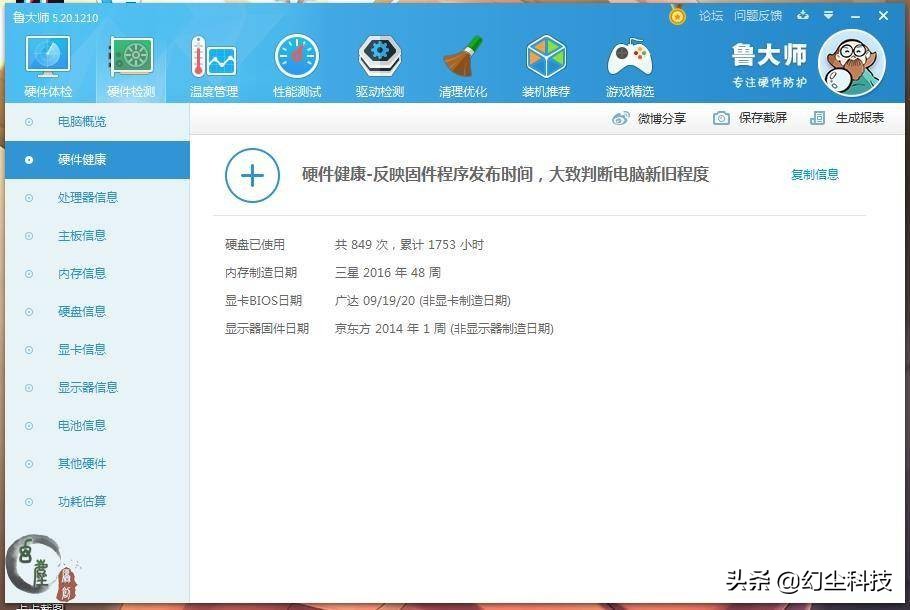This screenshot has width=910, height=610.
Task: Click the download arrow in the title bar
Action: coord(802,16)
